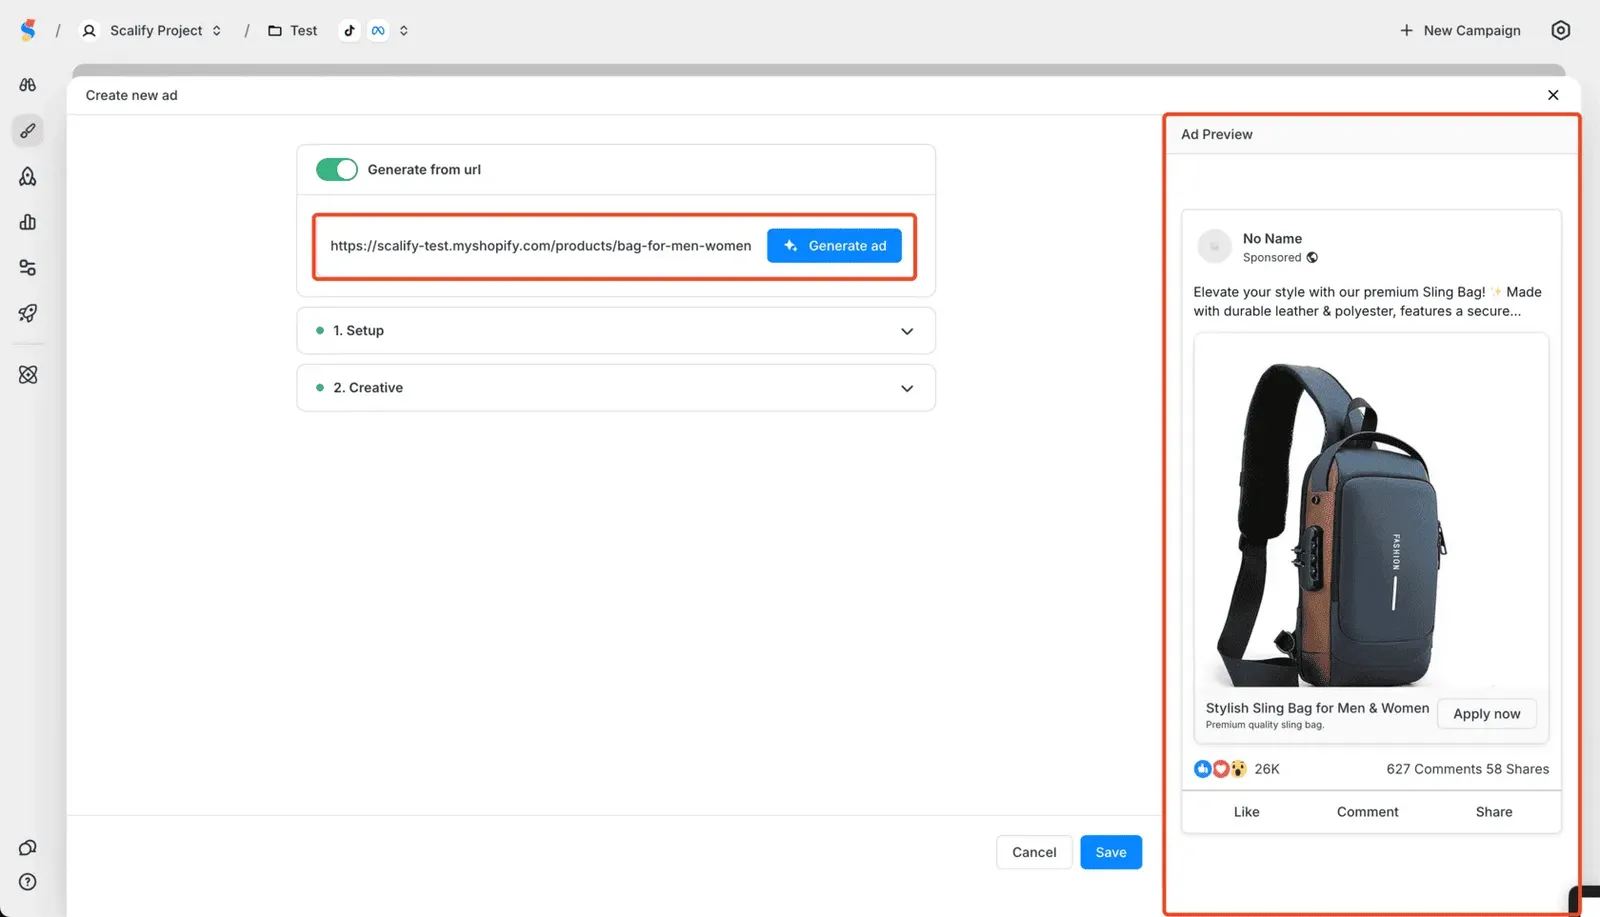The image size is (1600, 917).
Task: Select the brush tool icon in sidebar
Action: pos(27,130)
